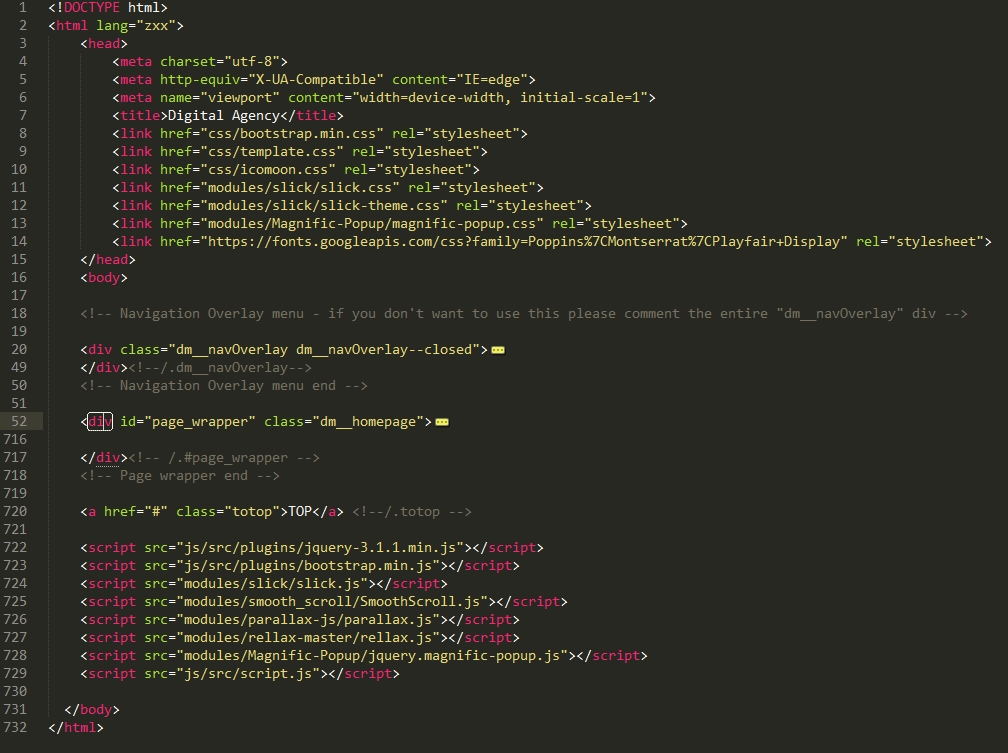
Task: Click dm__navOverlay--closed class name
Action: (384, 350)
